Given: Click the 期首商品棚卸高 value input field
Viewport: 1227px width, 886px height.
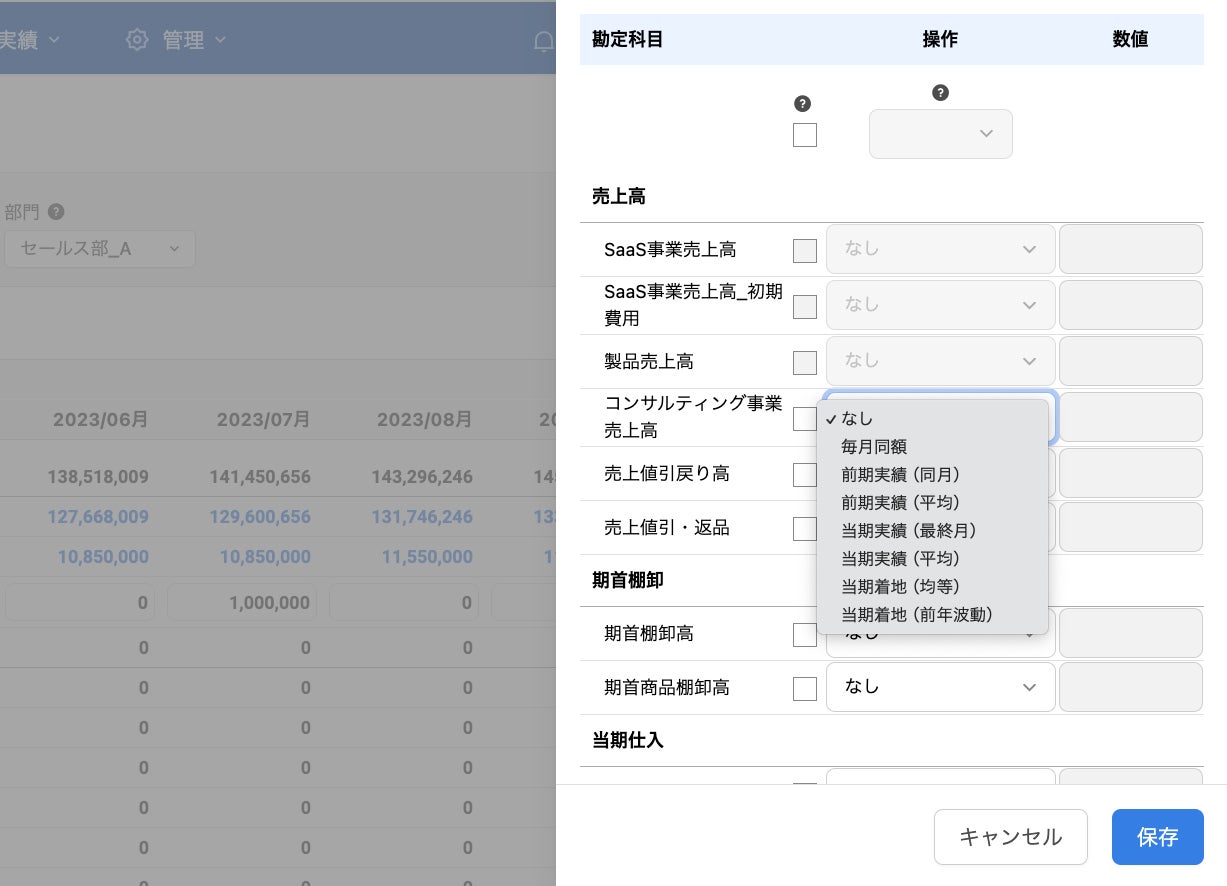Looking at the screenshot, I should point(1131,687).
